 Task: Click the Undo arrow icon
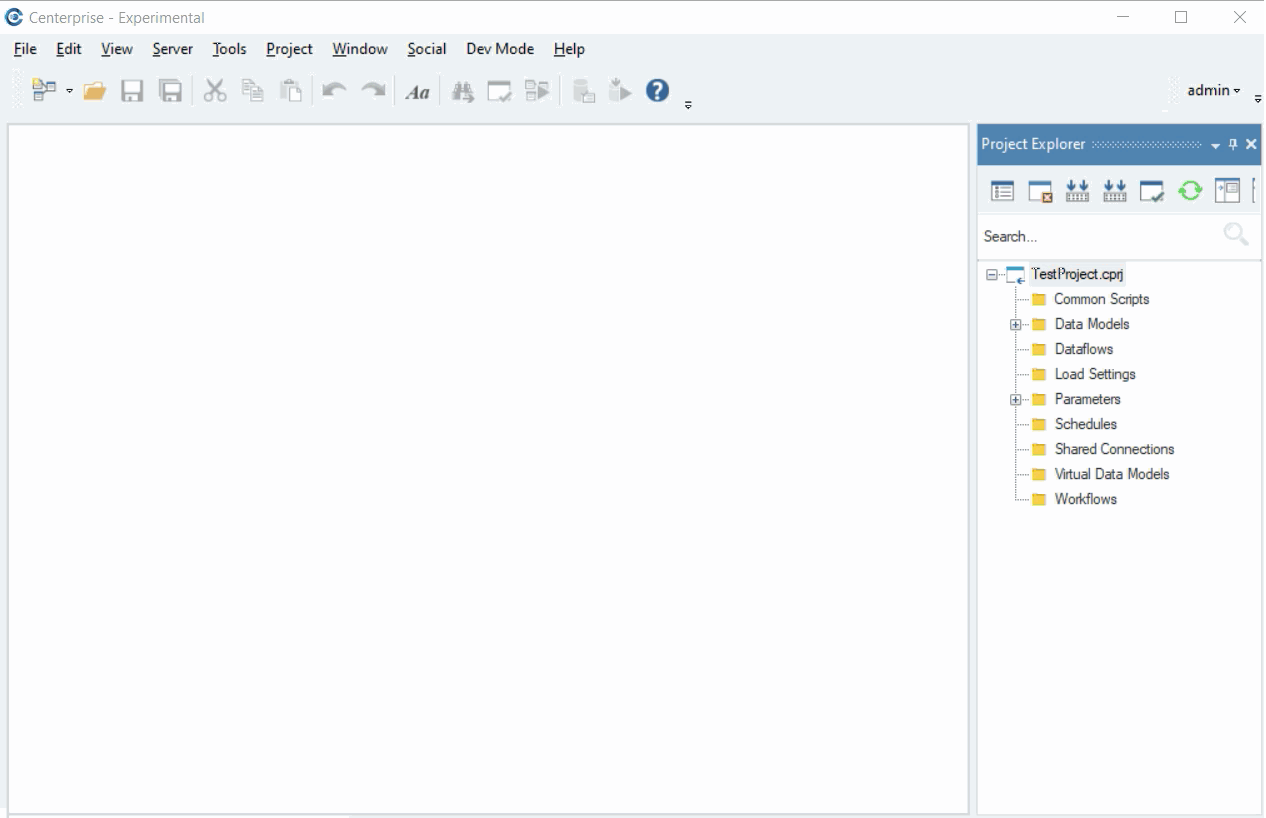pyautogui.click(x=334, y=91)
